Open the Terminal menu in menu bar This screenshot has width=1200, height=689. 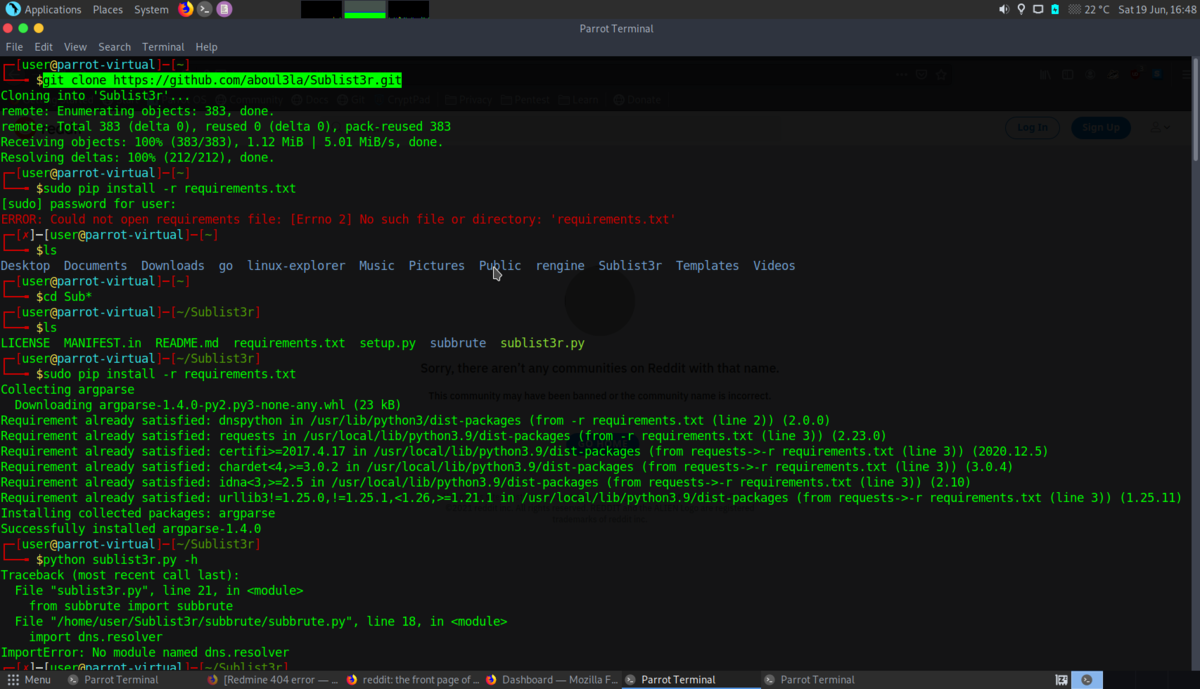point(163,47)
